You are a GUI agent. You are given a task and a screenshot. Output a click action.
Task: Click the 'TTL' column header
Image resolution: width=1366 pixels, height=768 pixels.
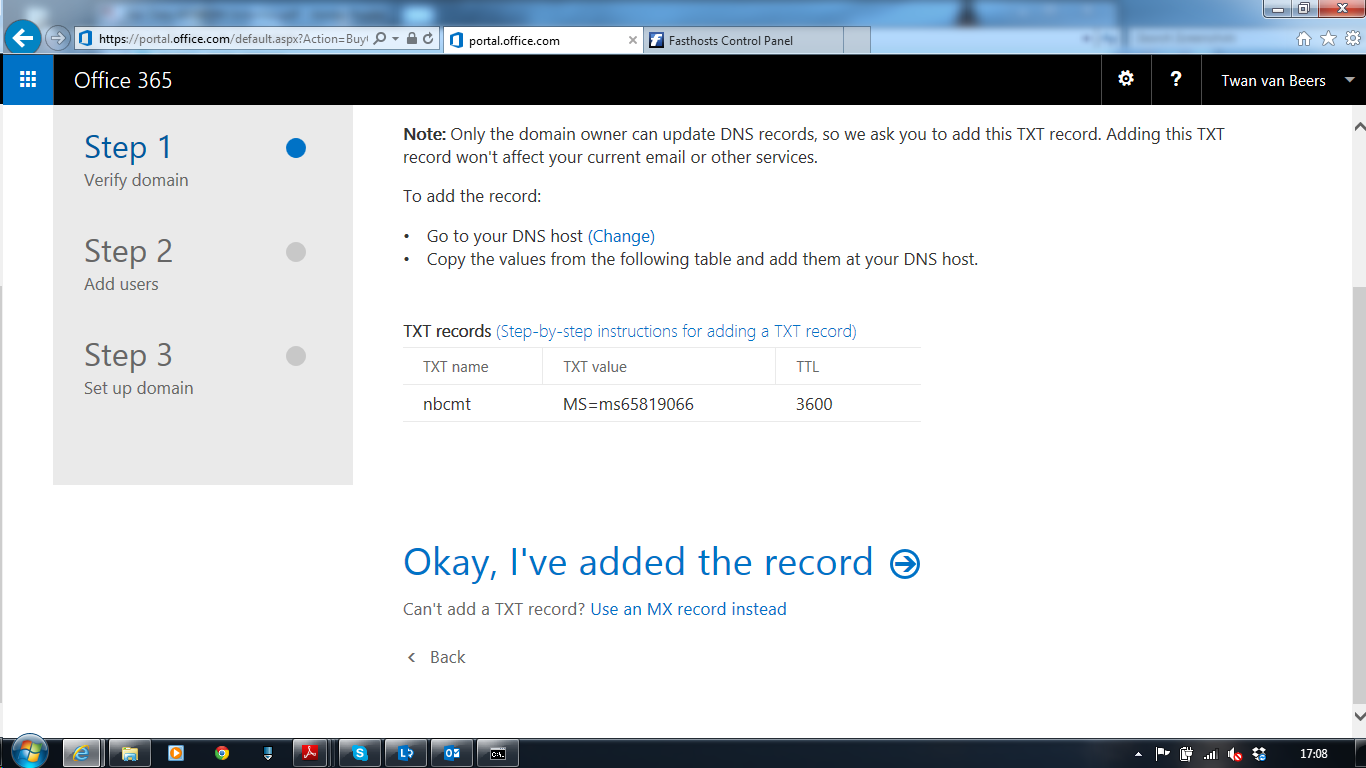(x=808, y=367)
